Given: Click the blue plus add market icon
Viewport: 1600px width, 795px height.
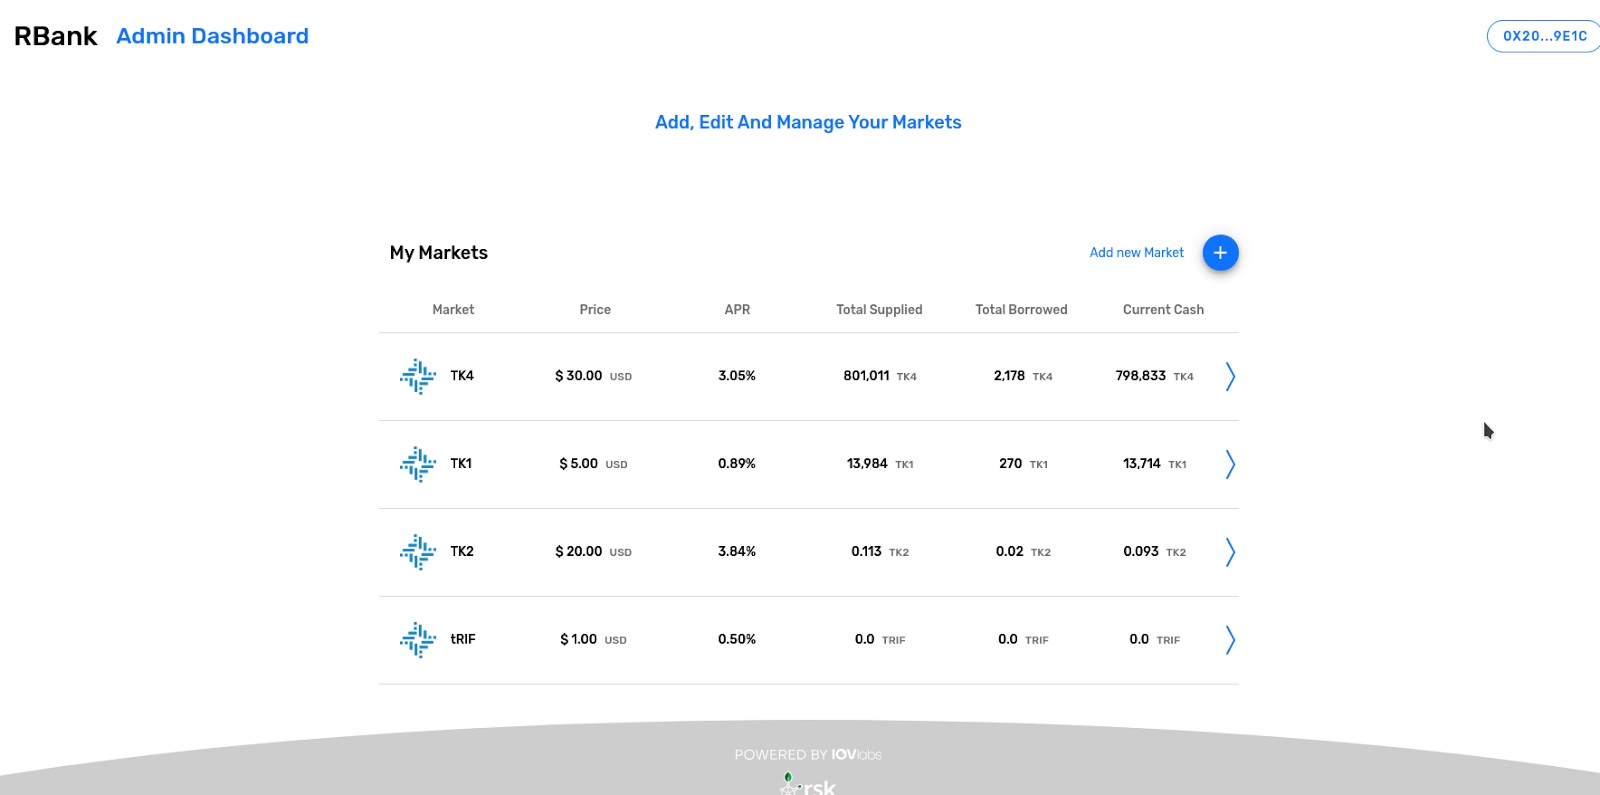Looking at the screenshot, I should tap(1220, 253).
